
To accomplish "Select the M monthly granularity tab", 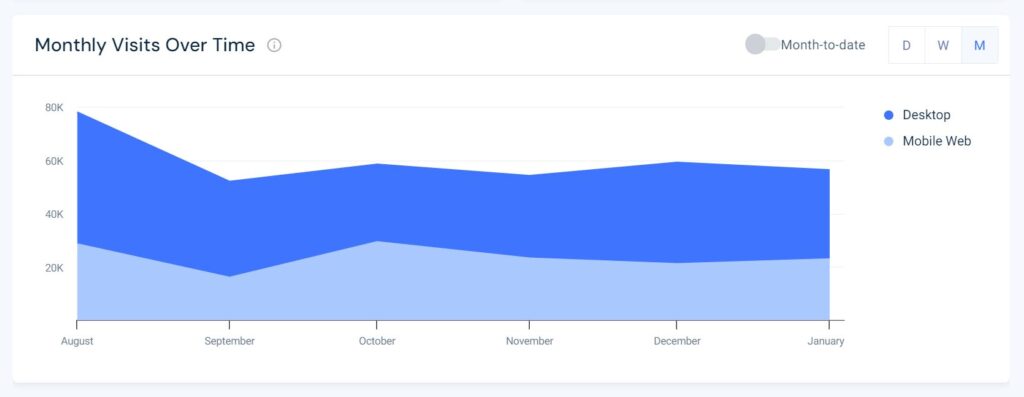I will coord(980,45).
